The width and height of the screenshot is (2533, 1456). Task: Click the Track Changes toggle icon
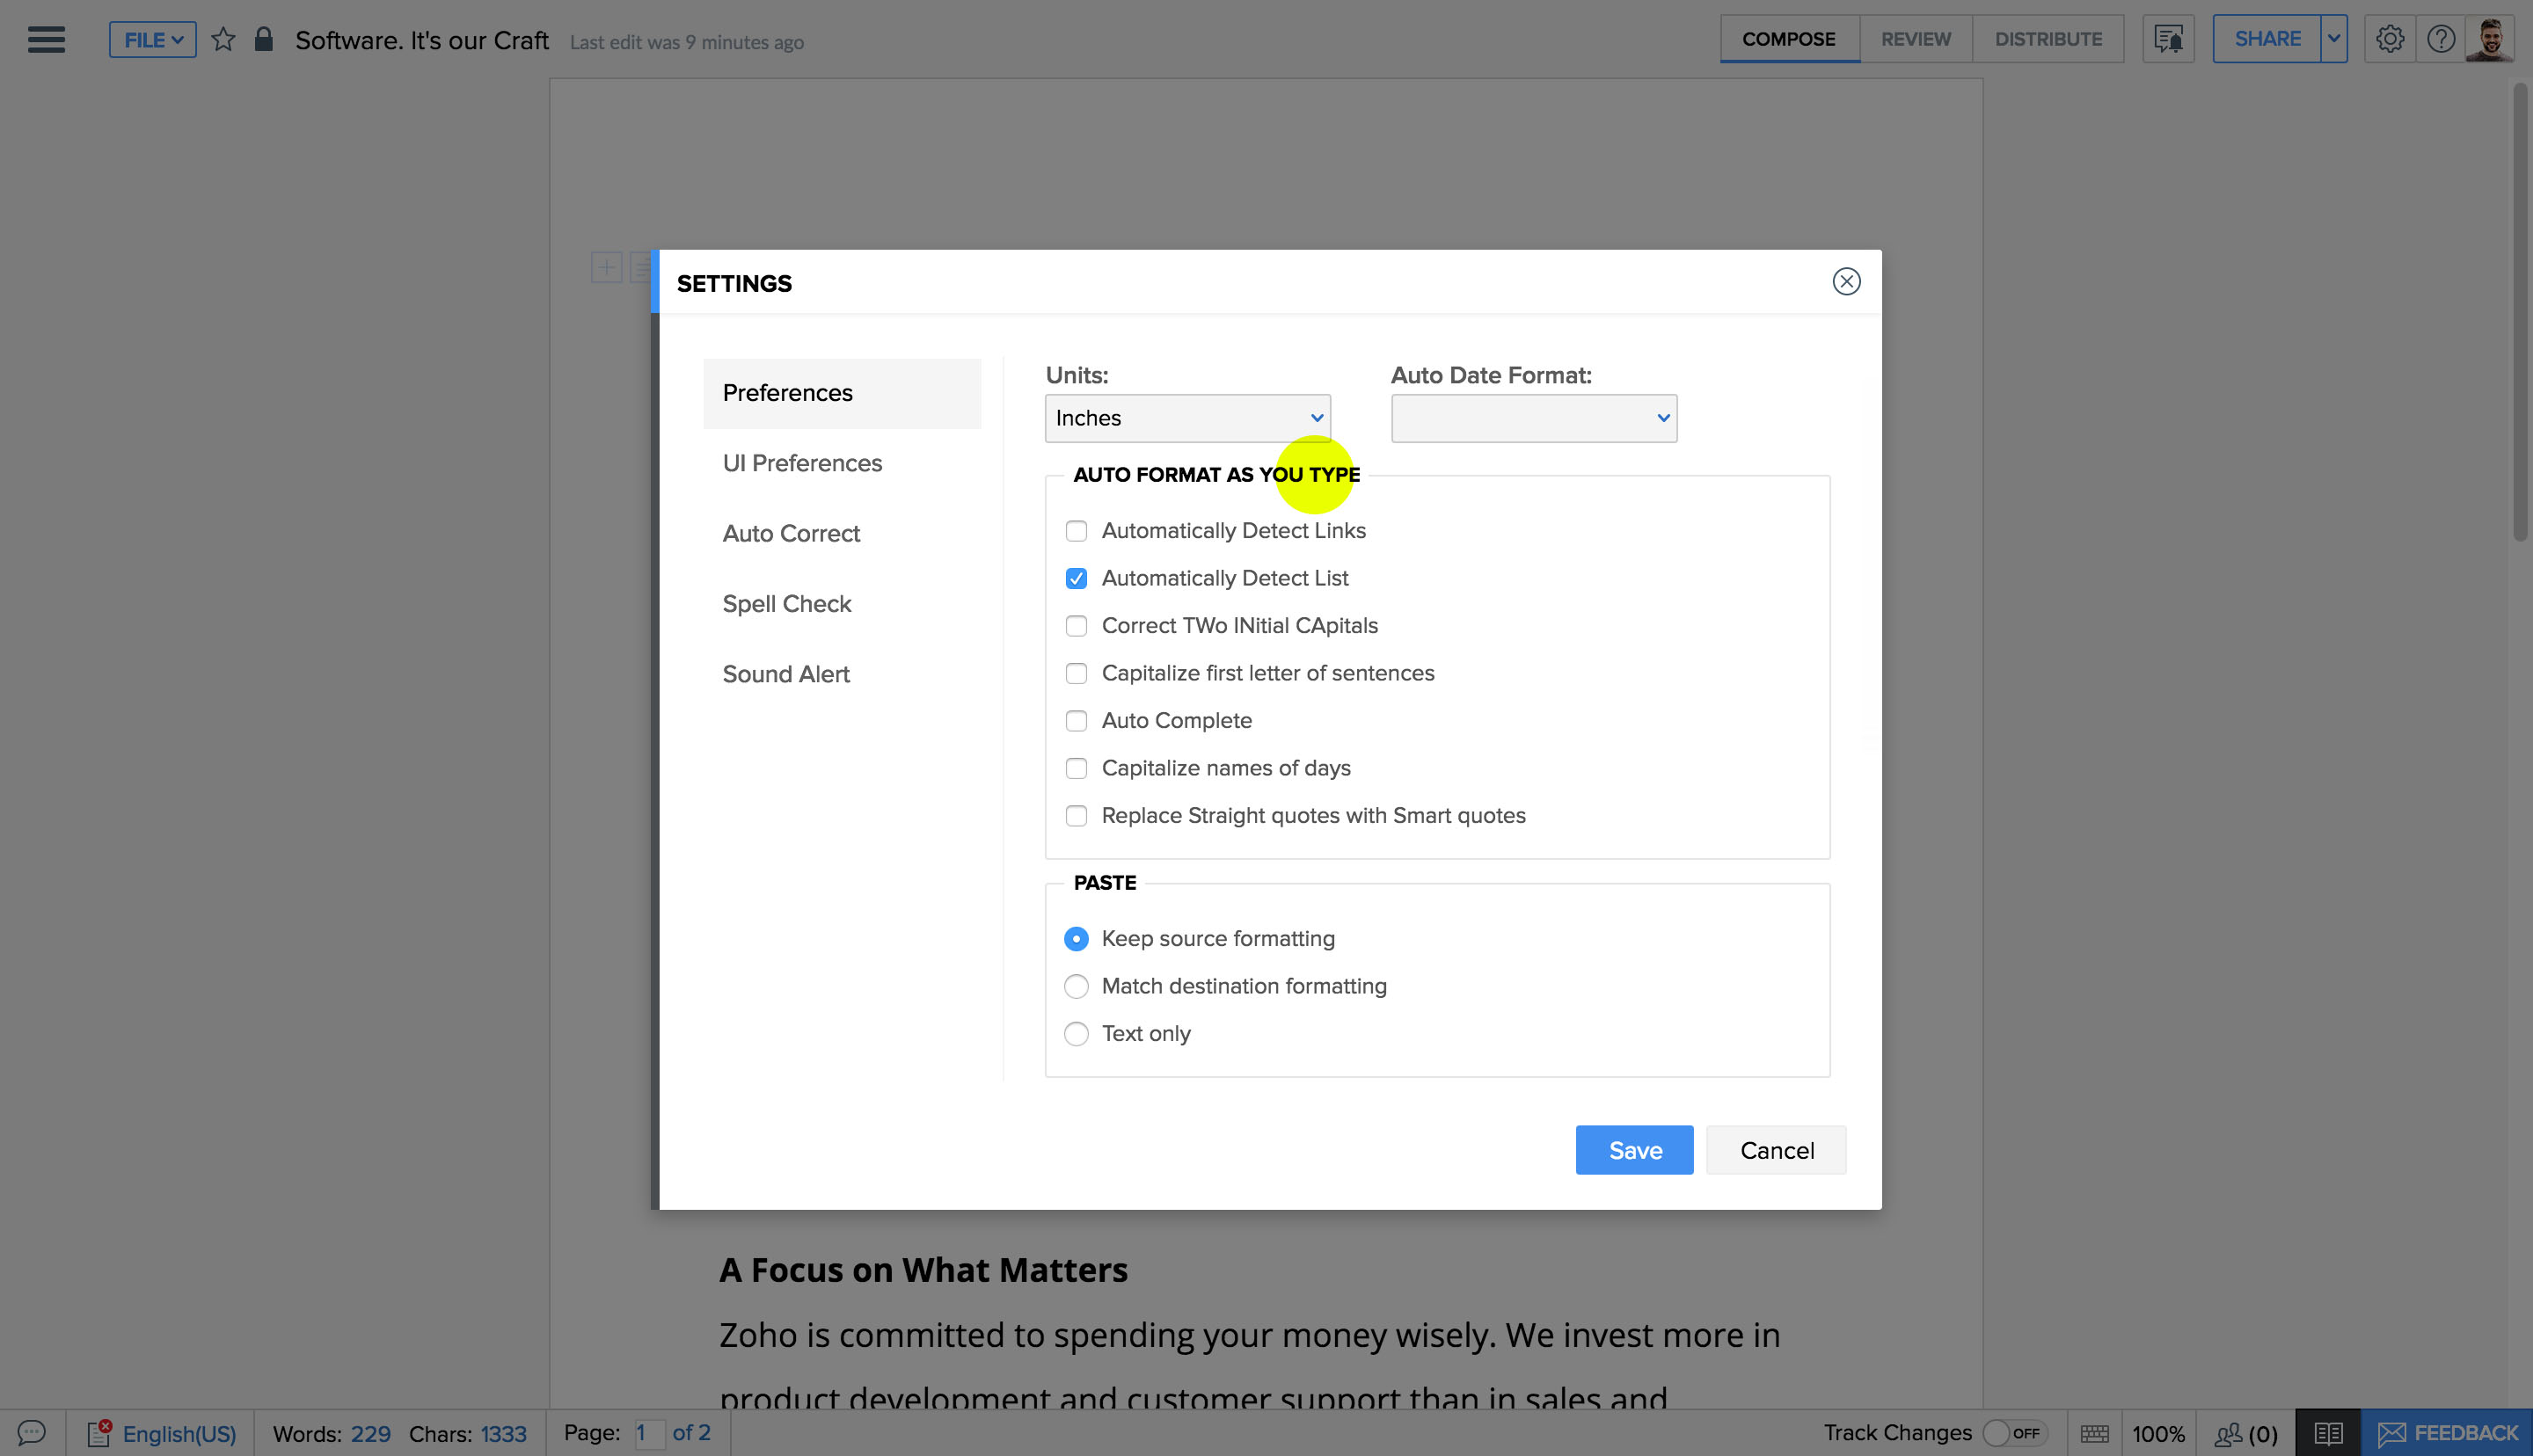(2010, 1431)
